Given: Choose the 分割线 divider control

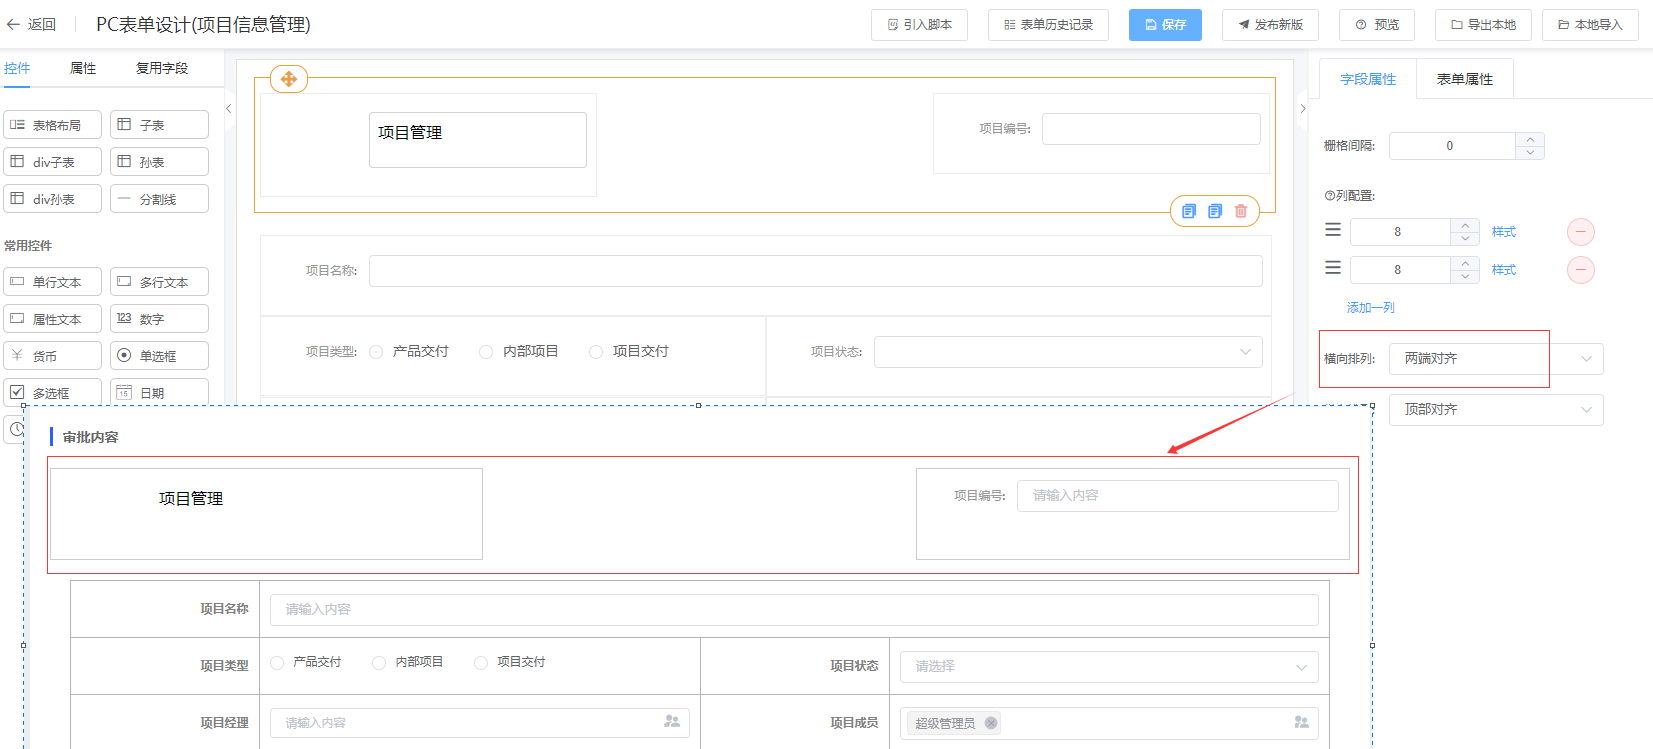Looking at the screenshot, I should tap(159, 199).
